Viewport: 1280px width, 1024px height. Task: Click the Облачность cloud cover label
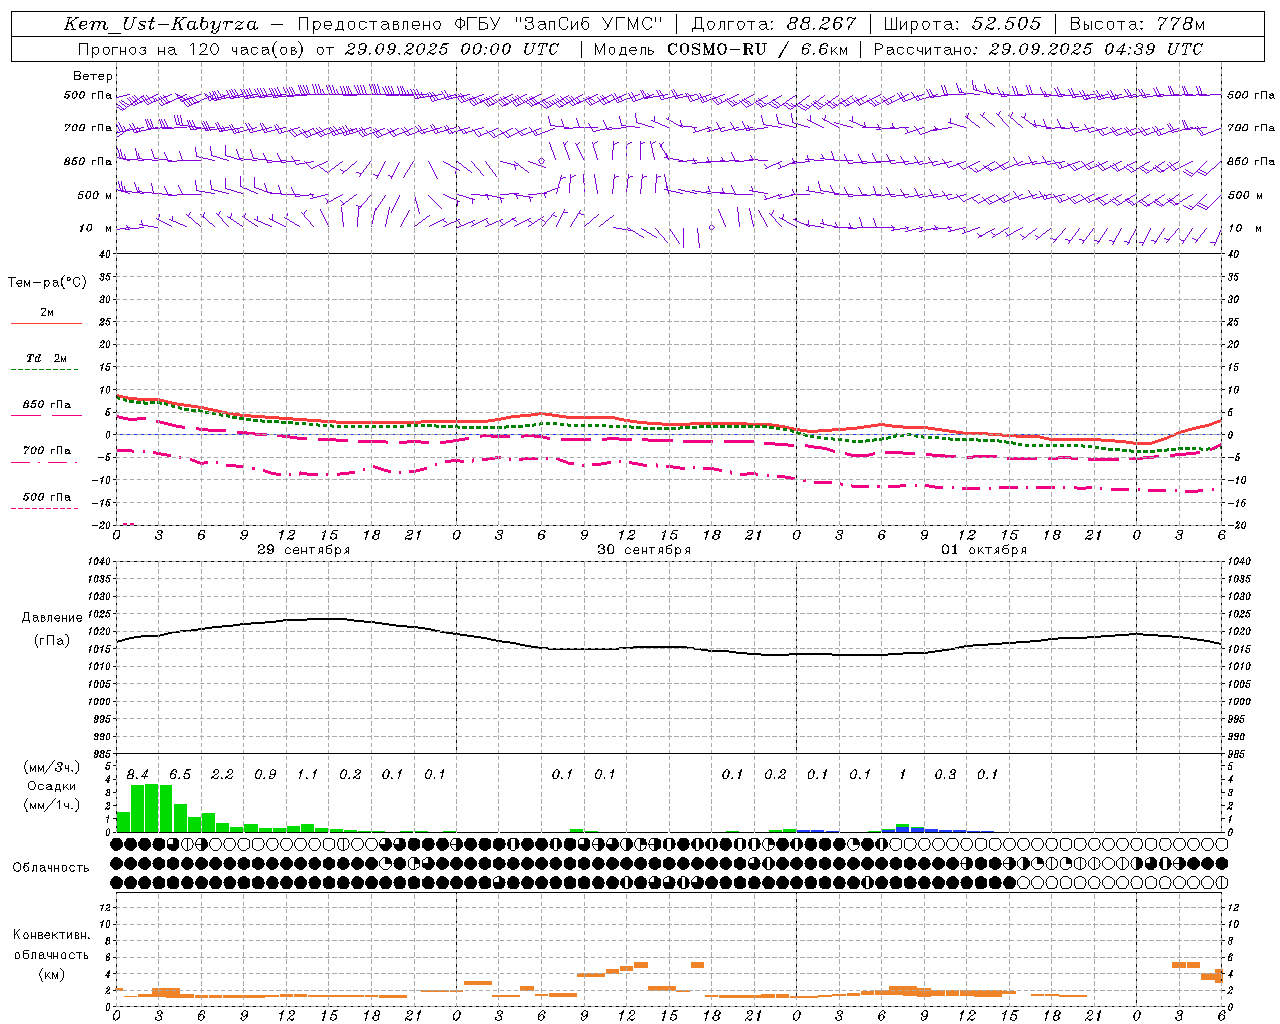click(51, 868)
